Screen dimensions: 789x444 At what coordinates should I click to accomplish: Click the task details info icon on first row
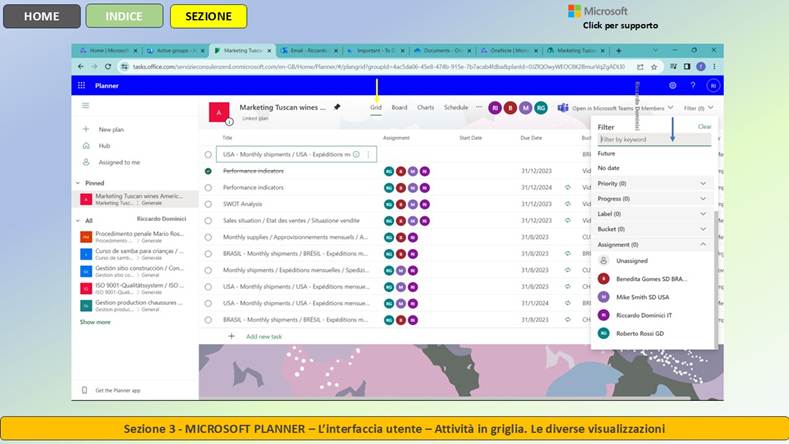tap(356, 155)
